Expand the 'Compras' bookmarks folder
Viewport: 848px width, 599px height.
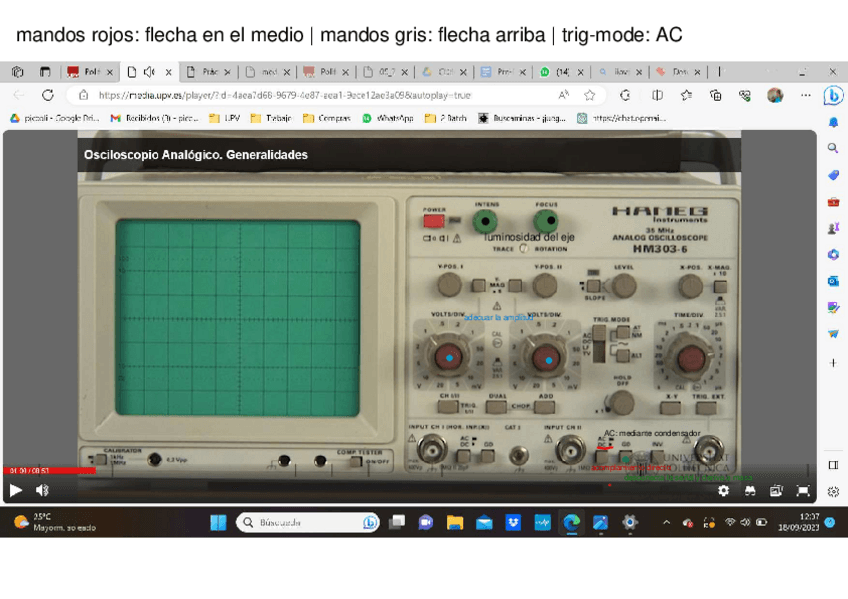click(x=327, y=118)
